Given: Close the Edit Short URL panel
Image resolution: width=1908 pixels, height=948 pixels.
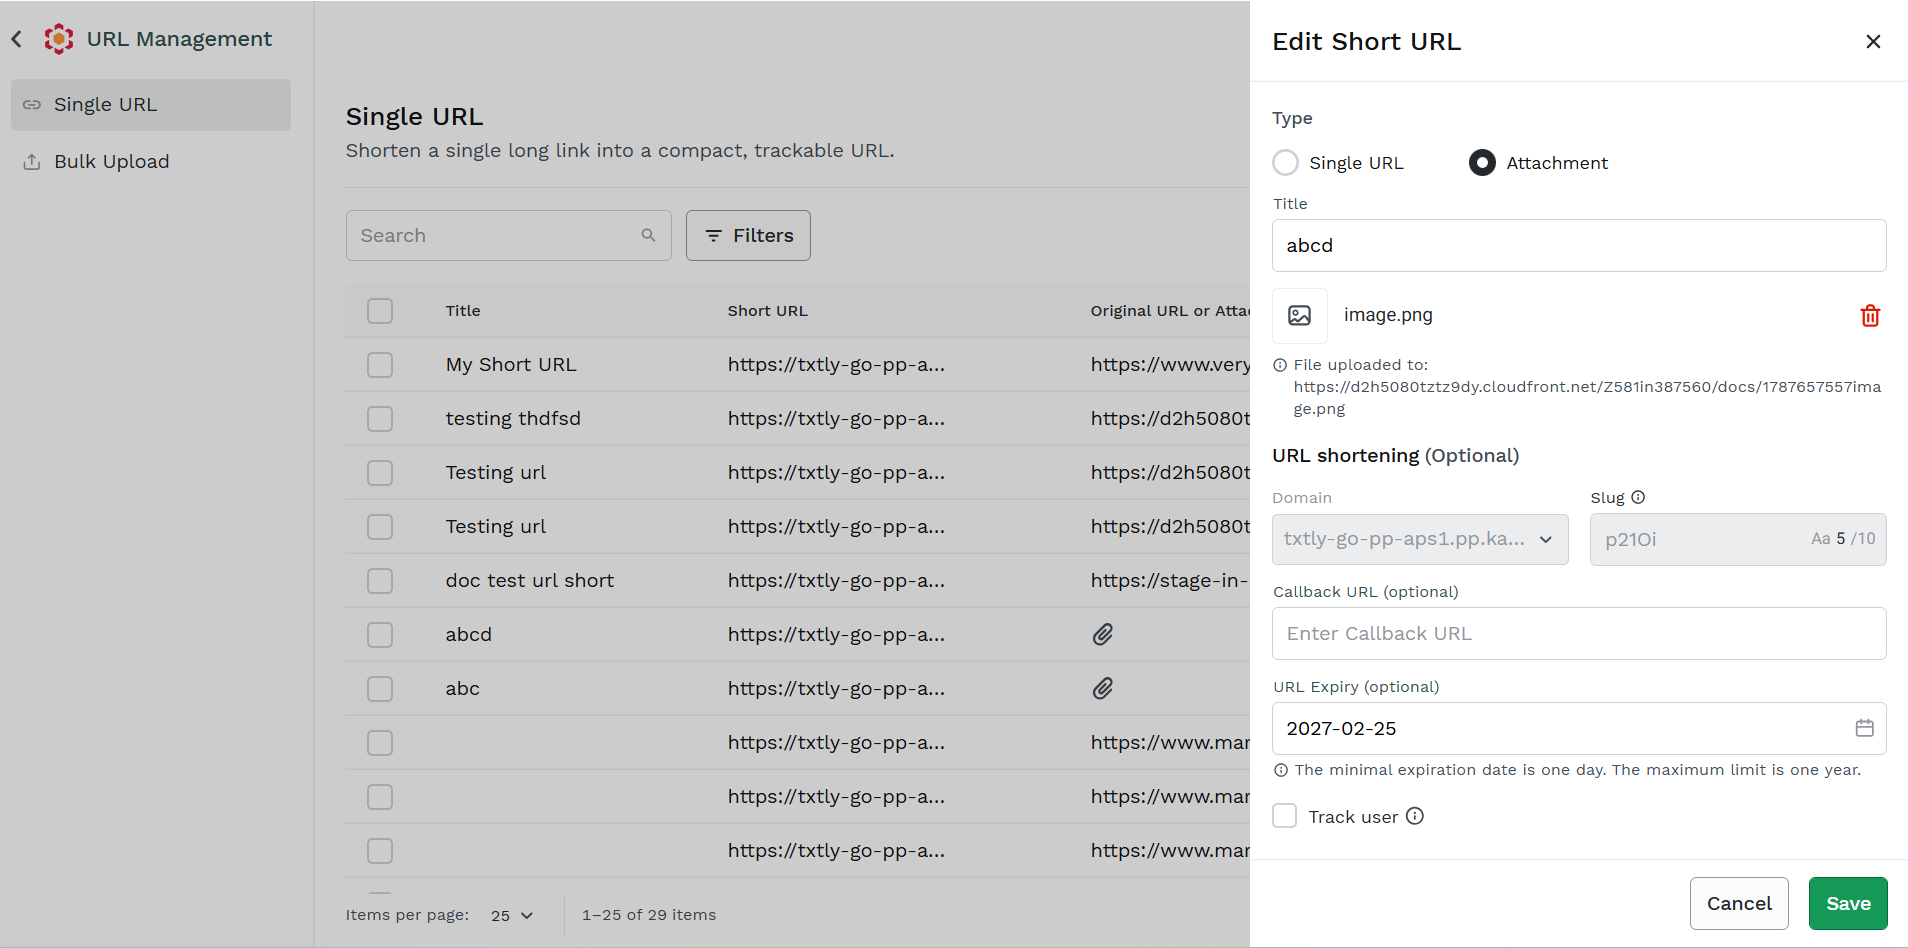Looking at the screenshot, I should click(1873, 41).
